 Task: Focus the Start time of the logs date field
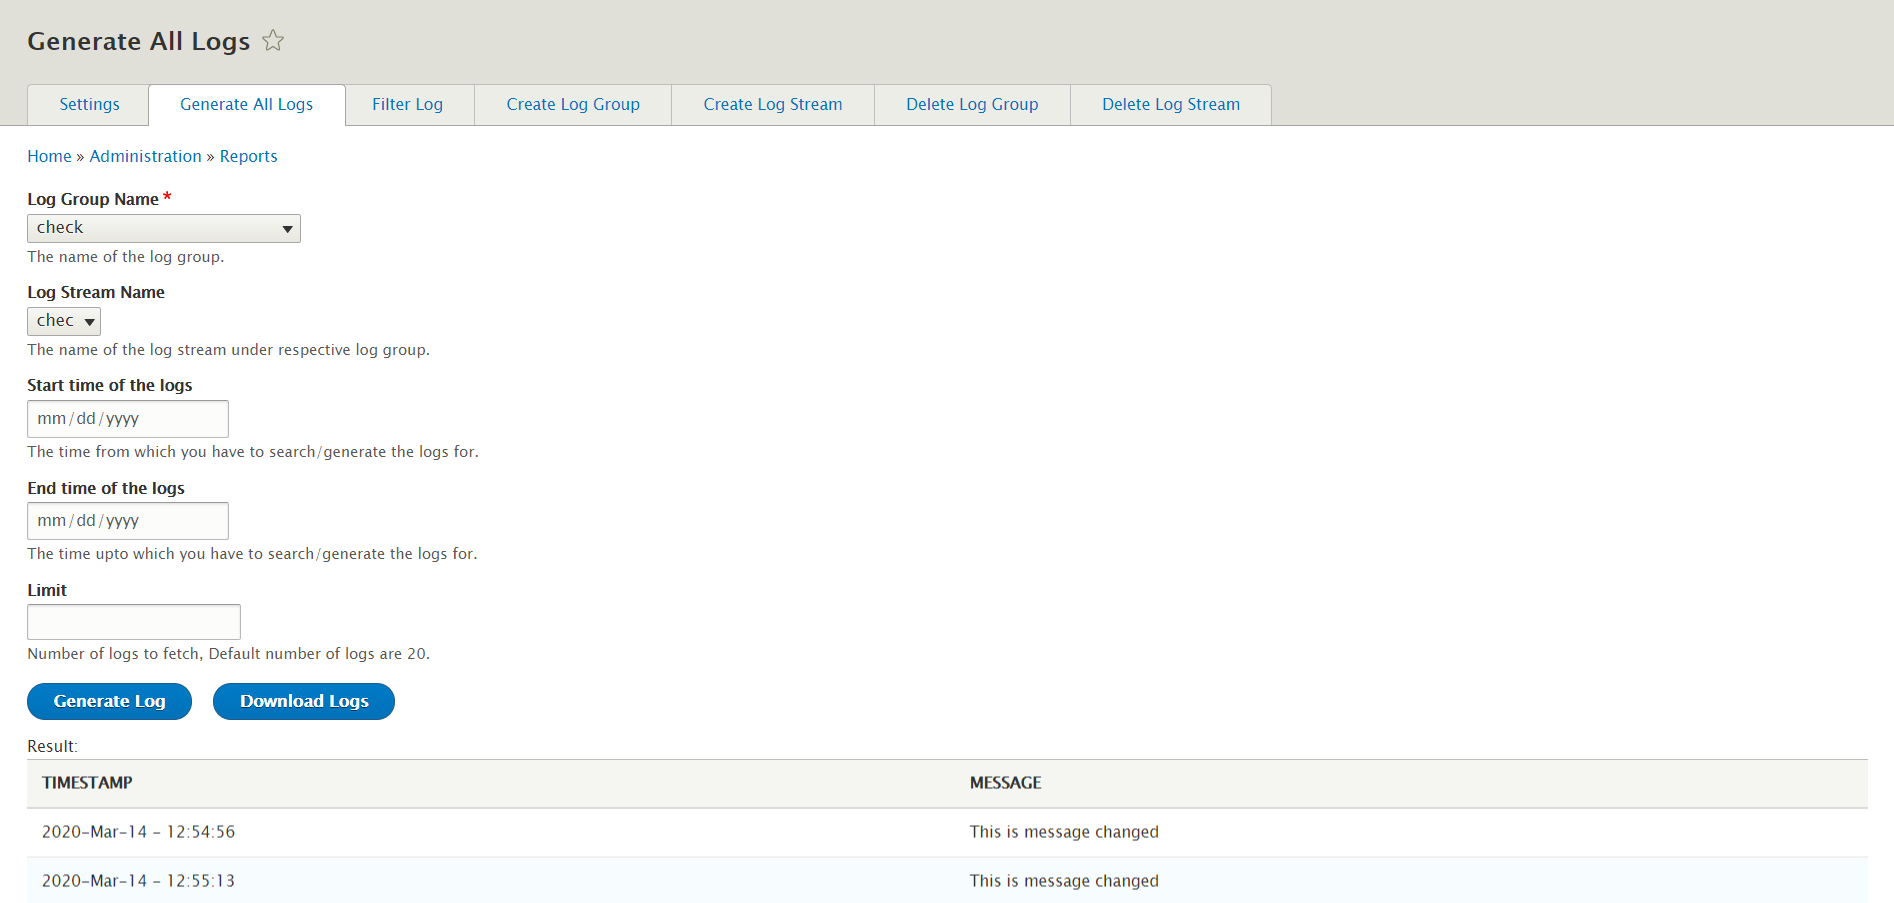pos(128,419)
